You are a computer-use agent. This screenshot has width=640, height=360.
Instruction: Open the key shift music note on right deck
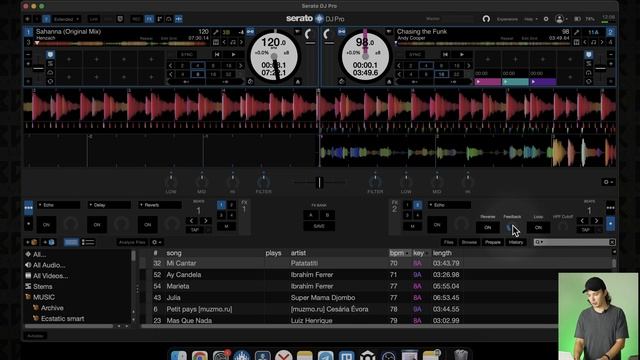tap(593, 42)
